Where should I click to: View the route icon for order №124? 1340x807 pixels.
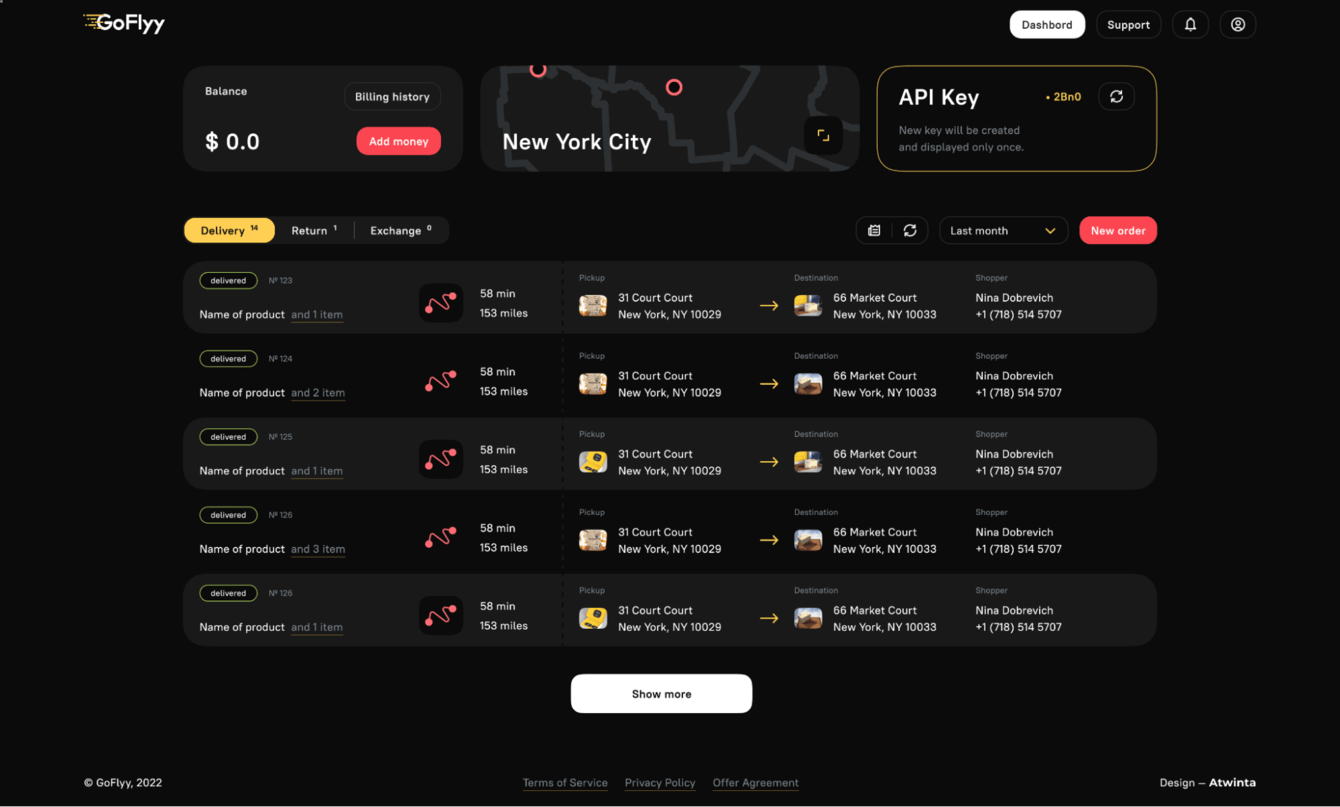click(x=441, y=381)
